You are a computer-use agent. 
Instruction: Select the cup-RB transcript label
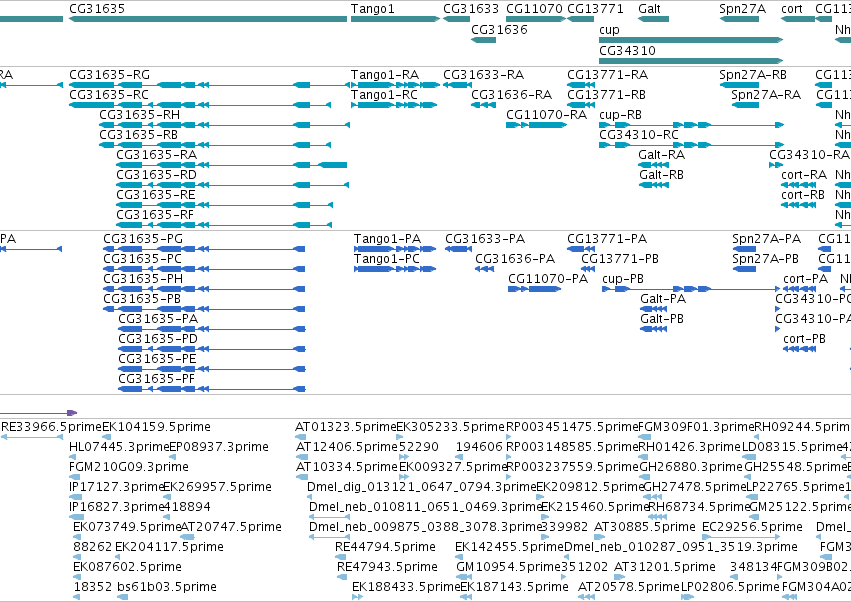point(620,115)
